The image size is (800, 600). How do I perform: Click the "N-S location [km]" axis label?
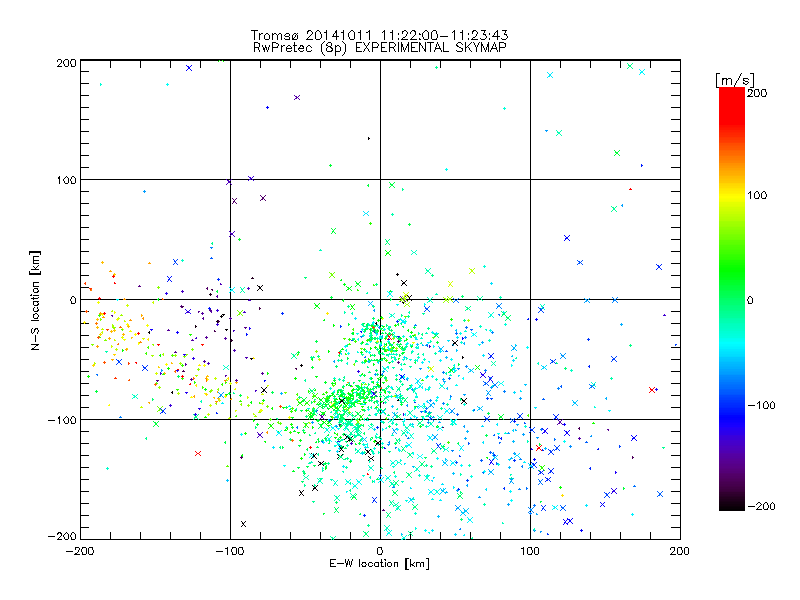coord(35,300)
